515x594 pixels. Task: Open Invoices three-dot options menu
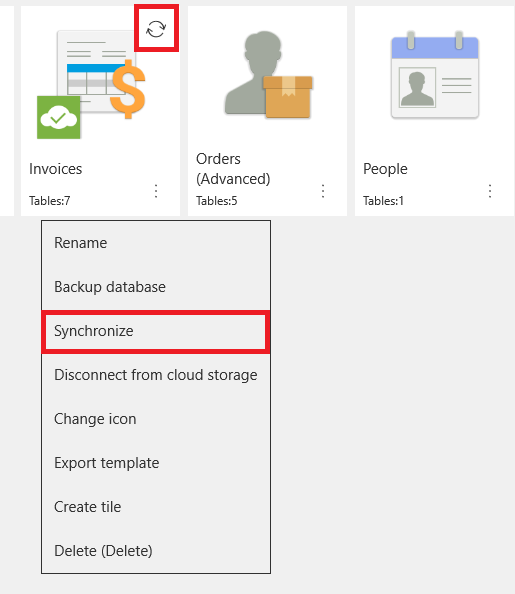[x=156, y=191]
